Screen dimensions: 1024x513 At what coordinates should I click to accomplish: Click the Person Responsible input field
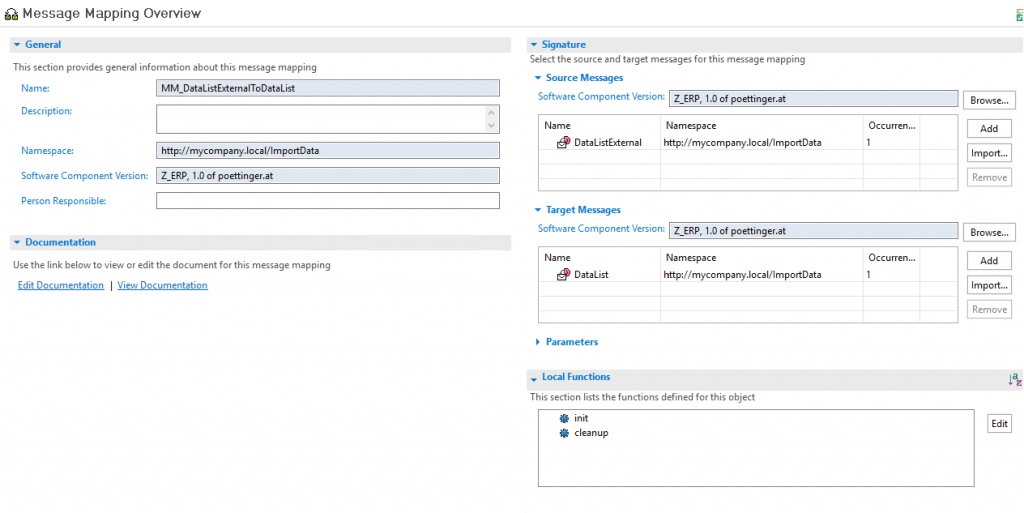click(328, 200)
